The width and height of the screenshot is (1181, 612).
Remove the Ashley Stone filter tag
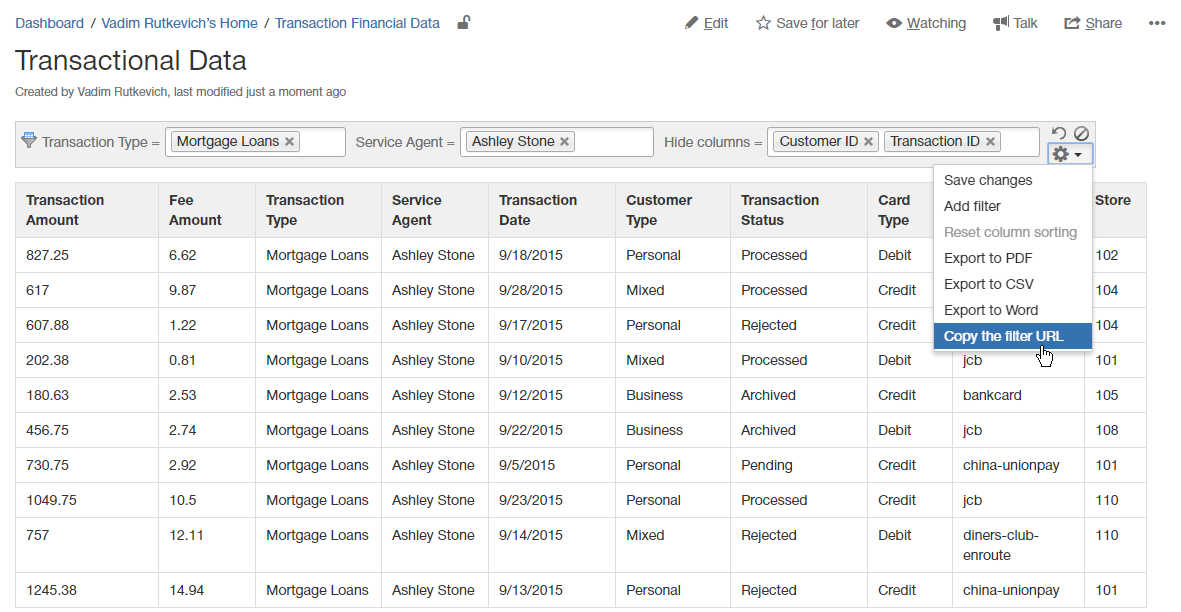[x=565, y=142]
